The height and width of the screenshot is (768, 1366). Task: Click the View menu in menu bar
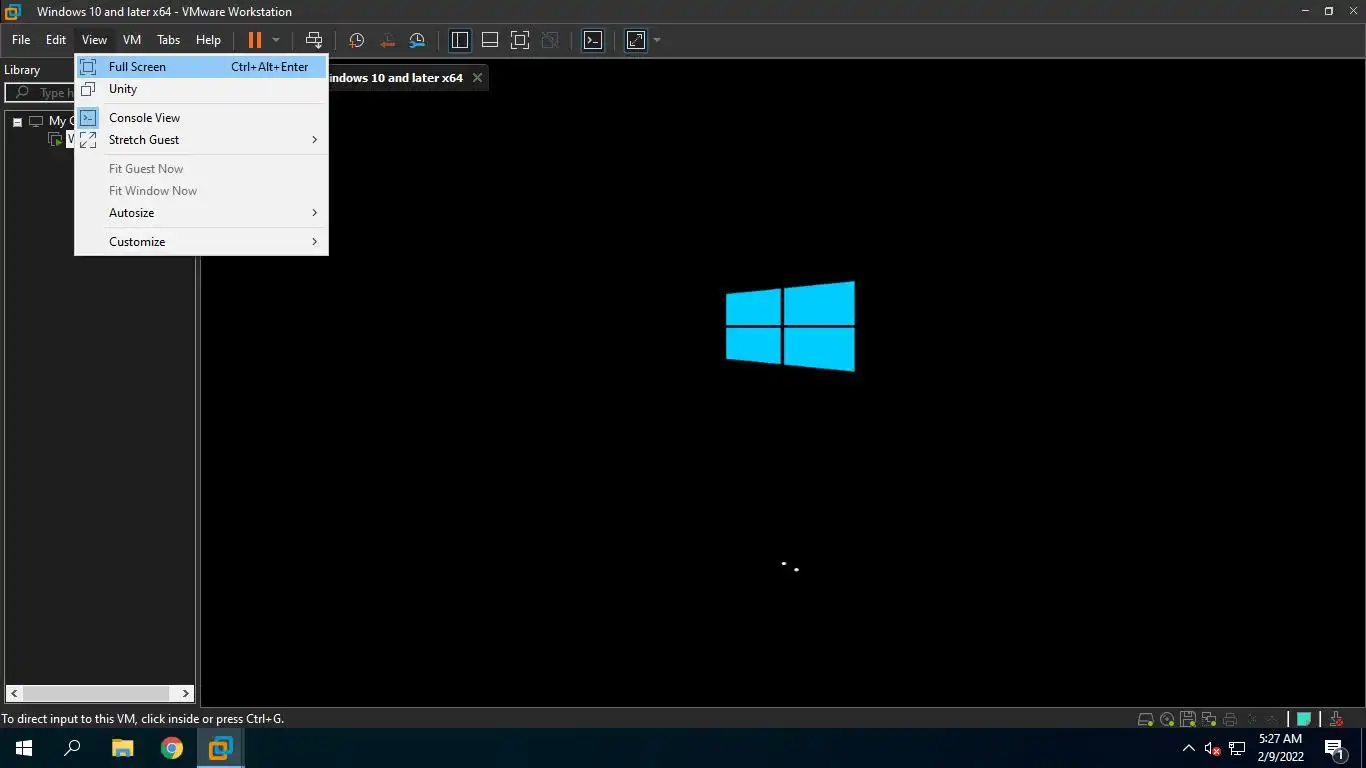[x=94, y=40]
